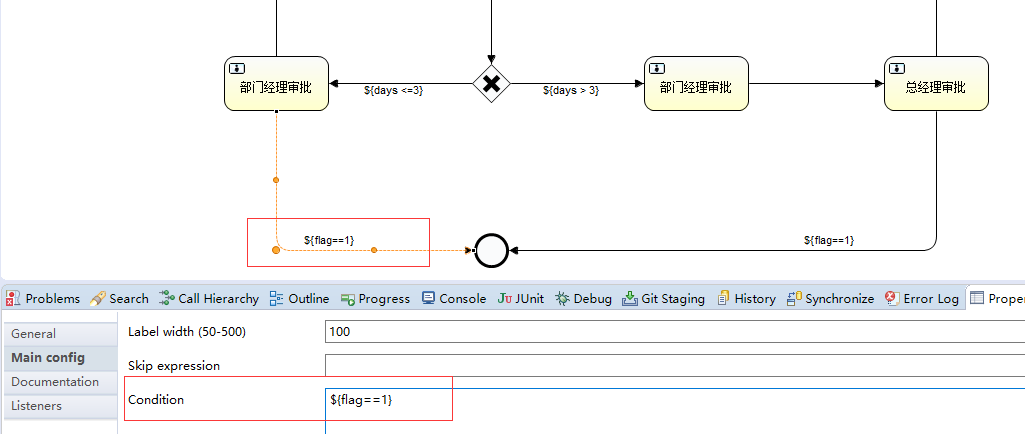Click user task icon in middle 部门经理审批
Screen dimensions: 1025x434
tap(658, 68)
